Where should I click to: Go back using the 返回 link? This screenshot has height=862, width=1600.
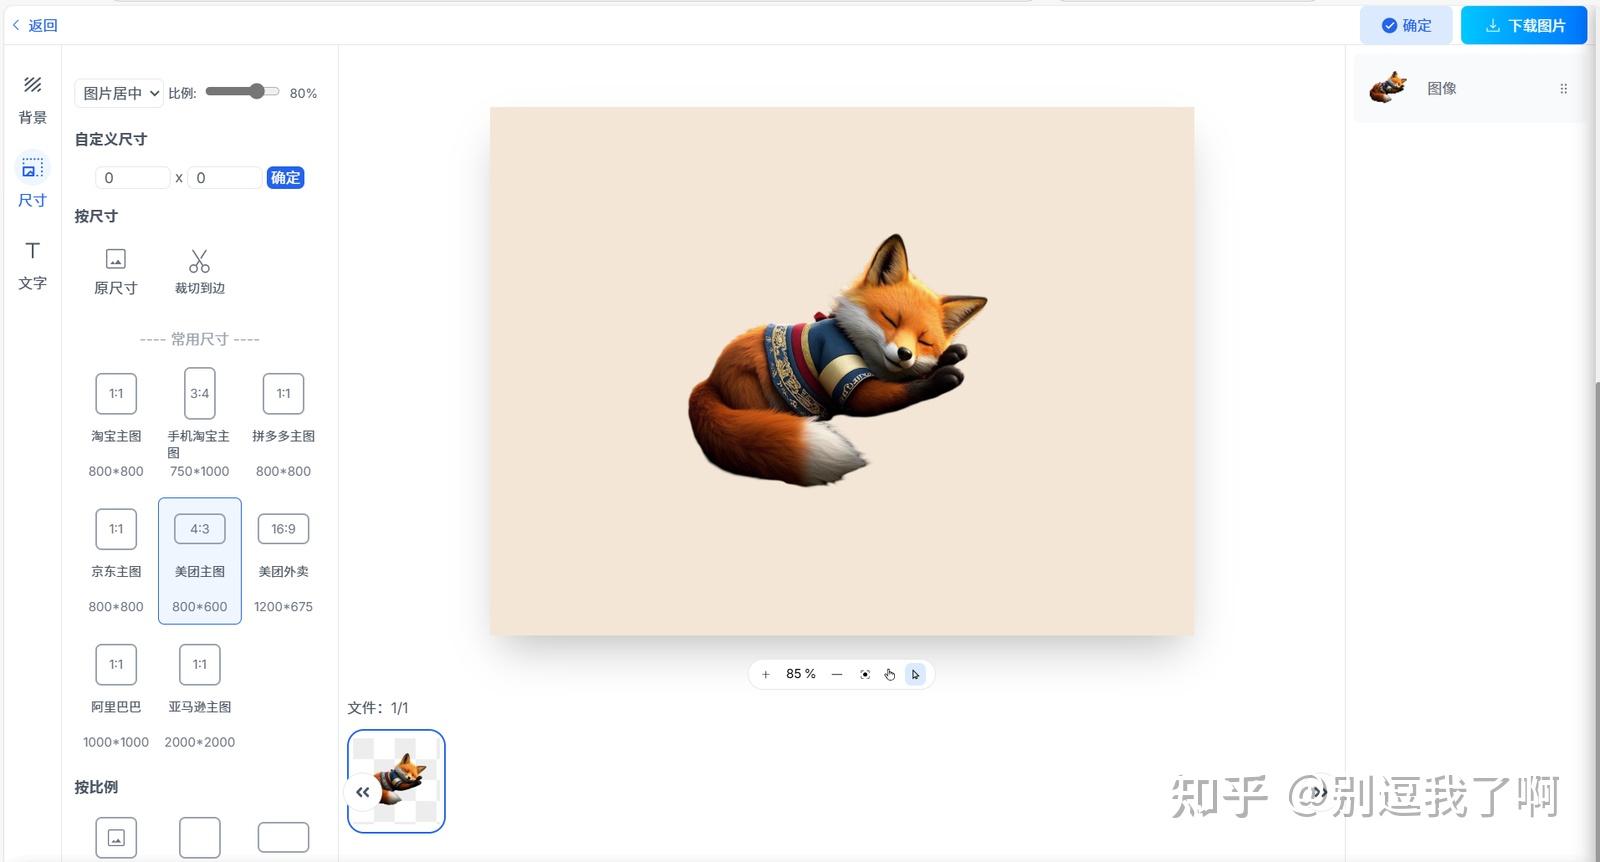[x=35, y=25]
